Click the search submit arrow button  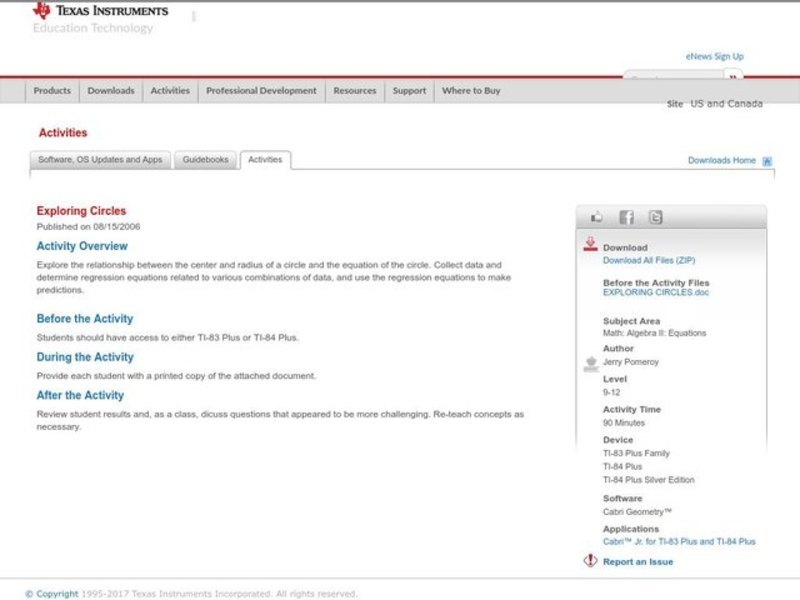734,77
